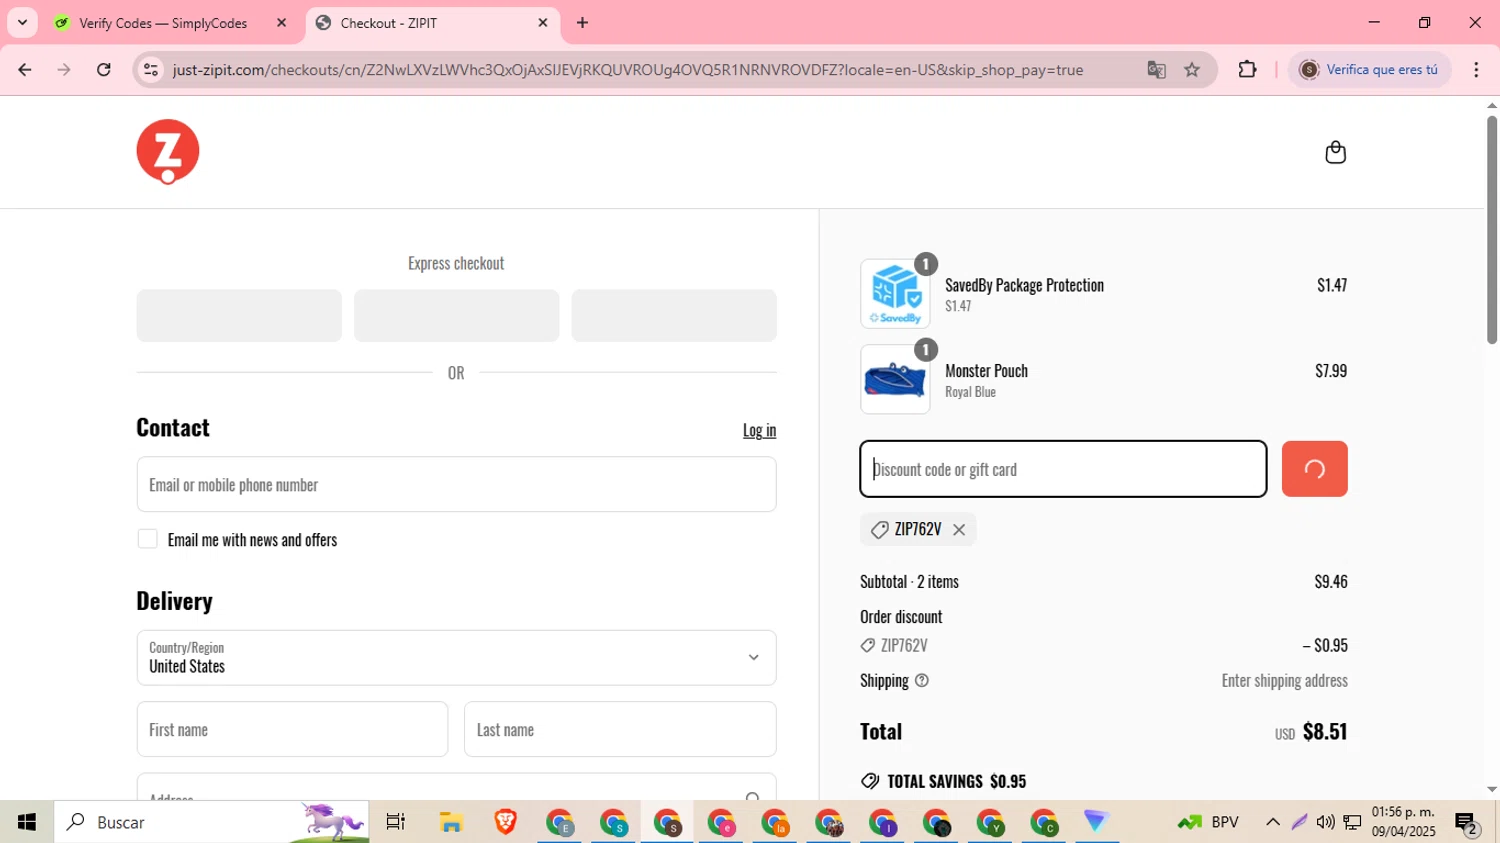The width and height of the screenshot is (1500, 843).
Task: Click the Total amount $8.51
Action: (x=1325, y=732)
